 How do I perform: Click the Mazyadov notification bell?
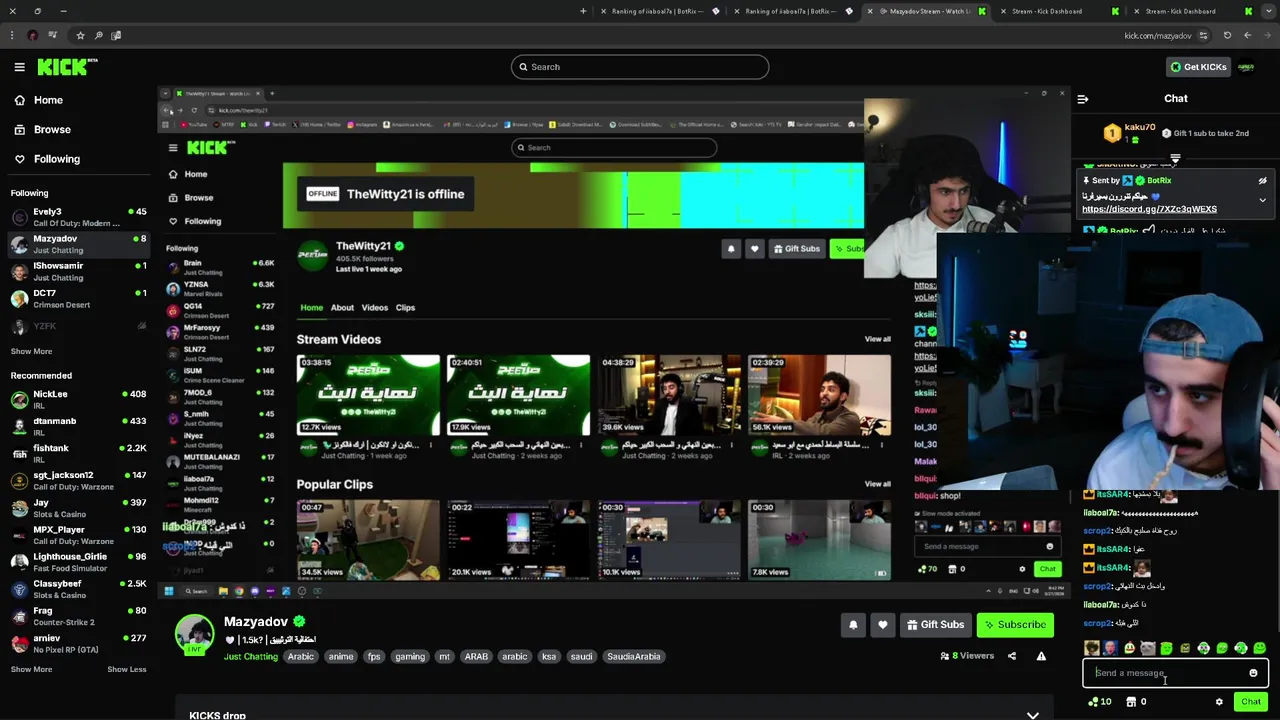click(853, 625)
